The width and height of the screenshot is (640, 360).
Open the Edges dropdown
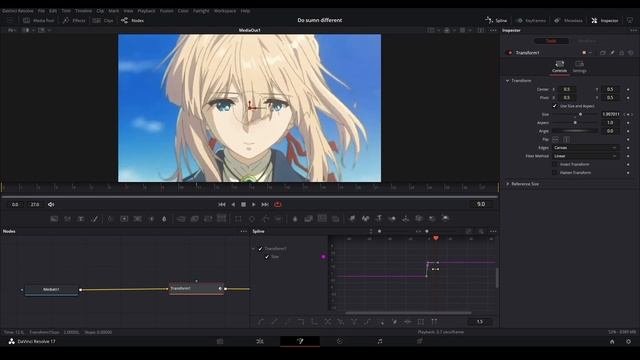585,148
